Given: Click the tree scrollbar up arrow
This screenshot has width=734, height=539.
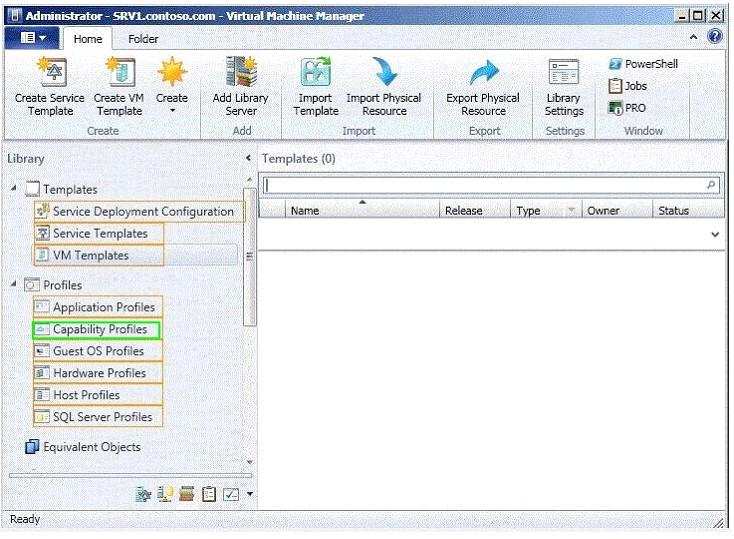Looking at the screenshot, I should 250,180.
